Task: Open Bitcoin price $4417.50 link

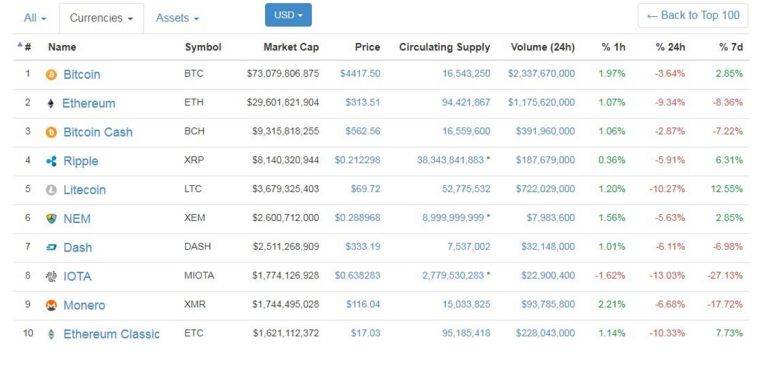Action: (x=360, y=74)
